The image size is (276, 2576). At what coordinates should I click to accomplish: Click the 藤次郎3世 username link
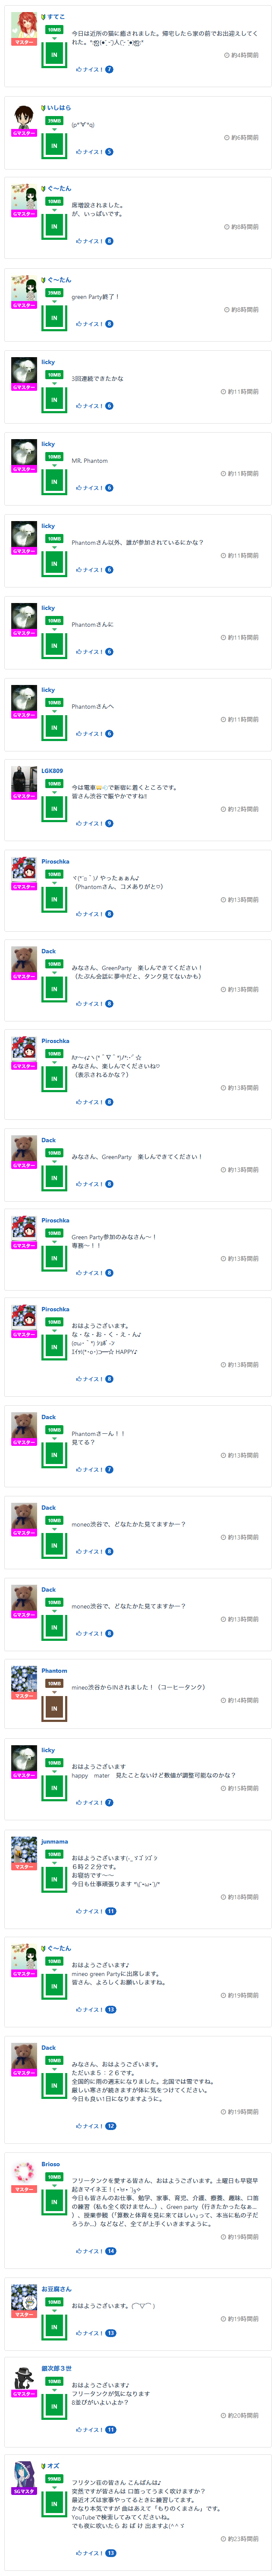point(56,2369)
